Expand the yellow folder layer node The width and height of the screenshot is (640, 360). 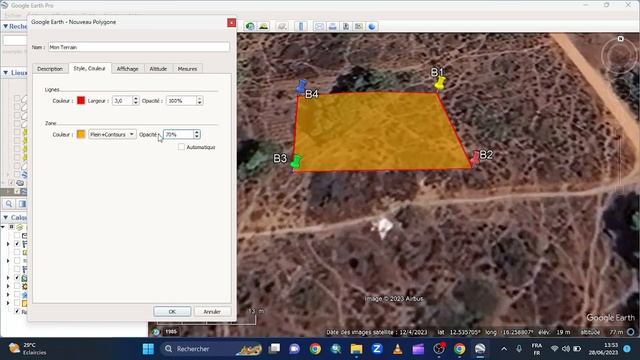point(8,303)
